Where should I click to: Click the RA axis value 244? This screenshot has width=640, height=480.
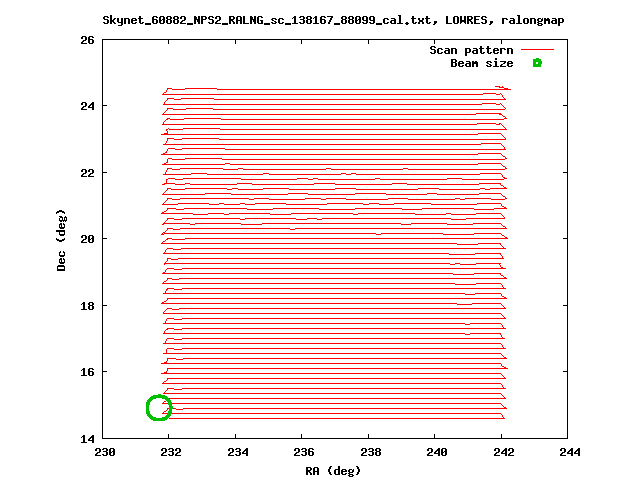click(x=570, y=452)
